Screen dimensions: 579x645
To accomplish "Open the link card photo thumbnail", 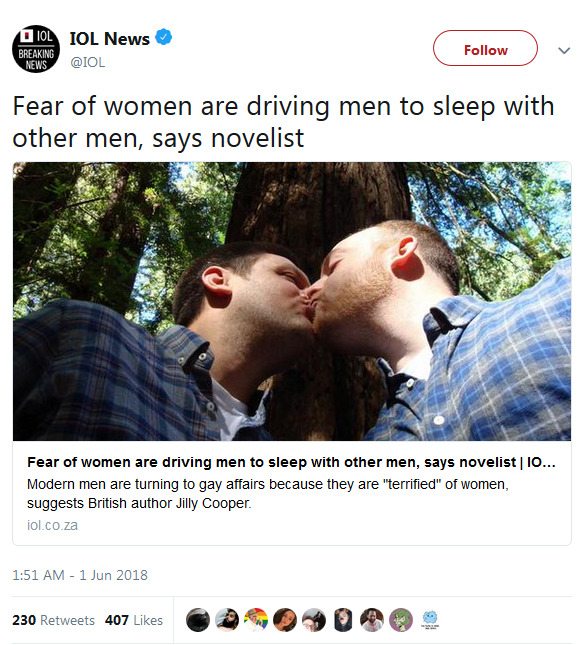I will pos(292,302).
